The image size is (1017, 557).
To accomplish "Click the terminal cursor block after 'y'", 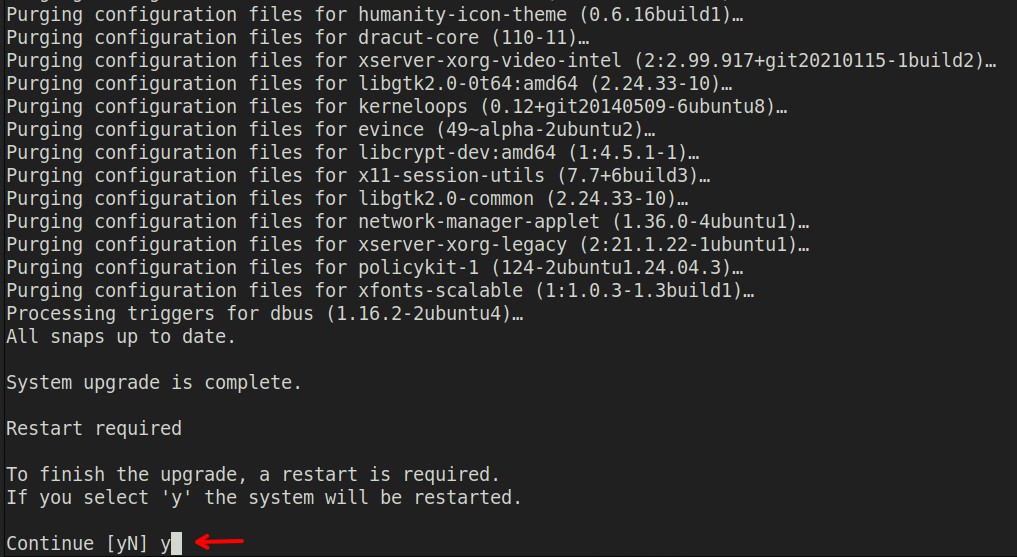I will 177,544.
